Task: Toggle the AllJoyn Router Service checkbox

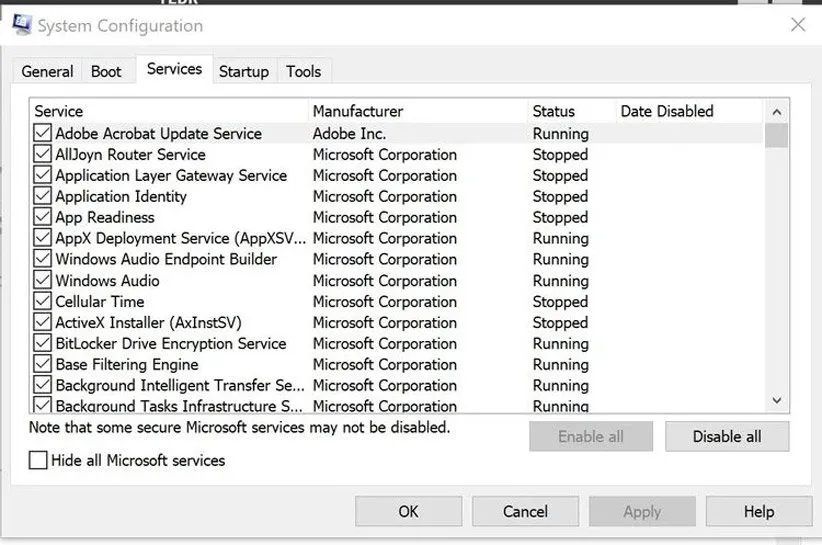Action: pos(42,154)
